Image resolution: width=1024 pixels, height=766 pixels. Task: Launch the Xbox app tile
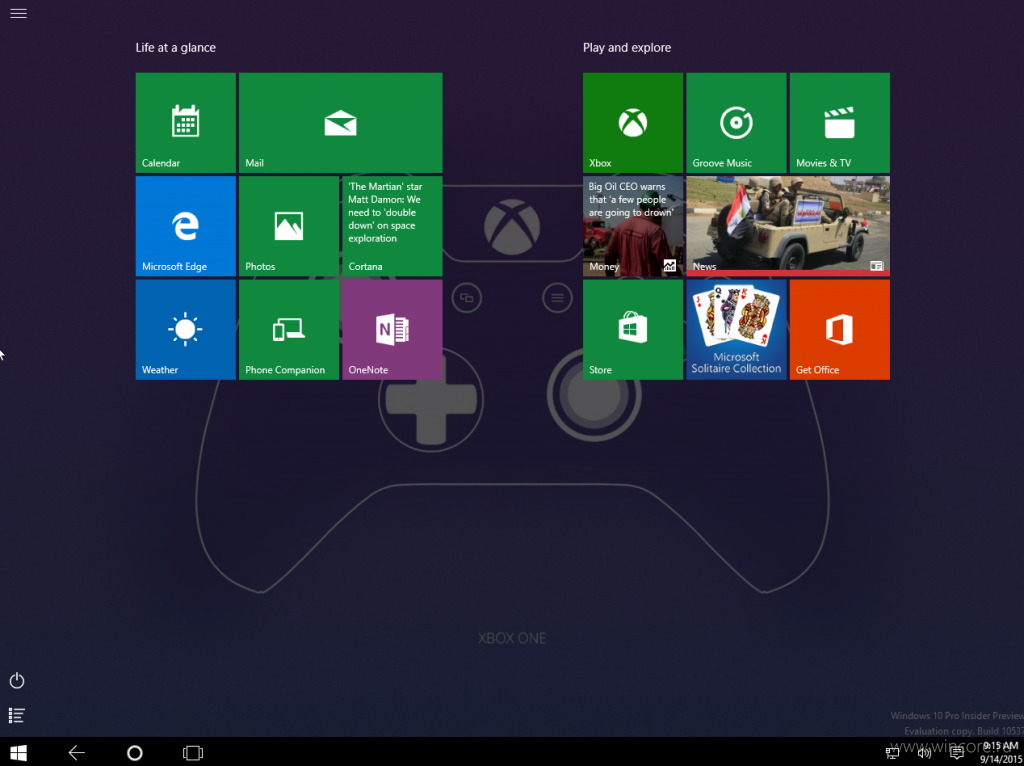pyautogui.click(x=633, y=123)
